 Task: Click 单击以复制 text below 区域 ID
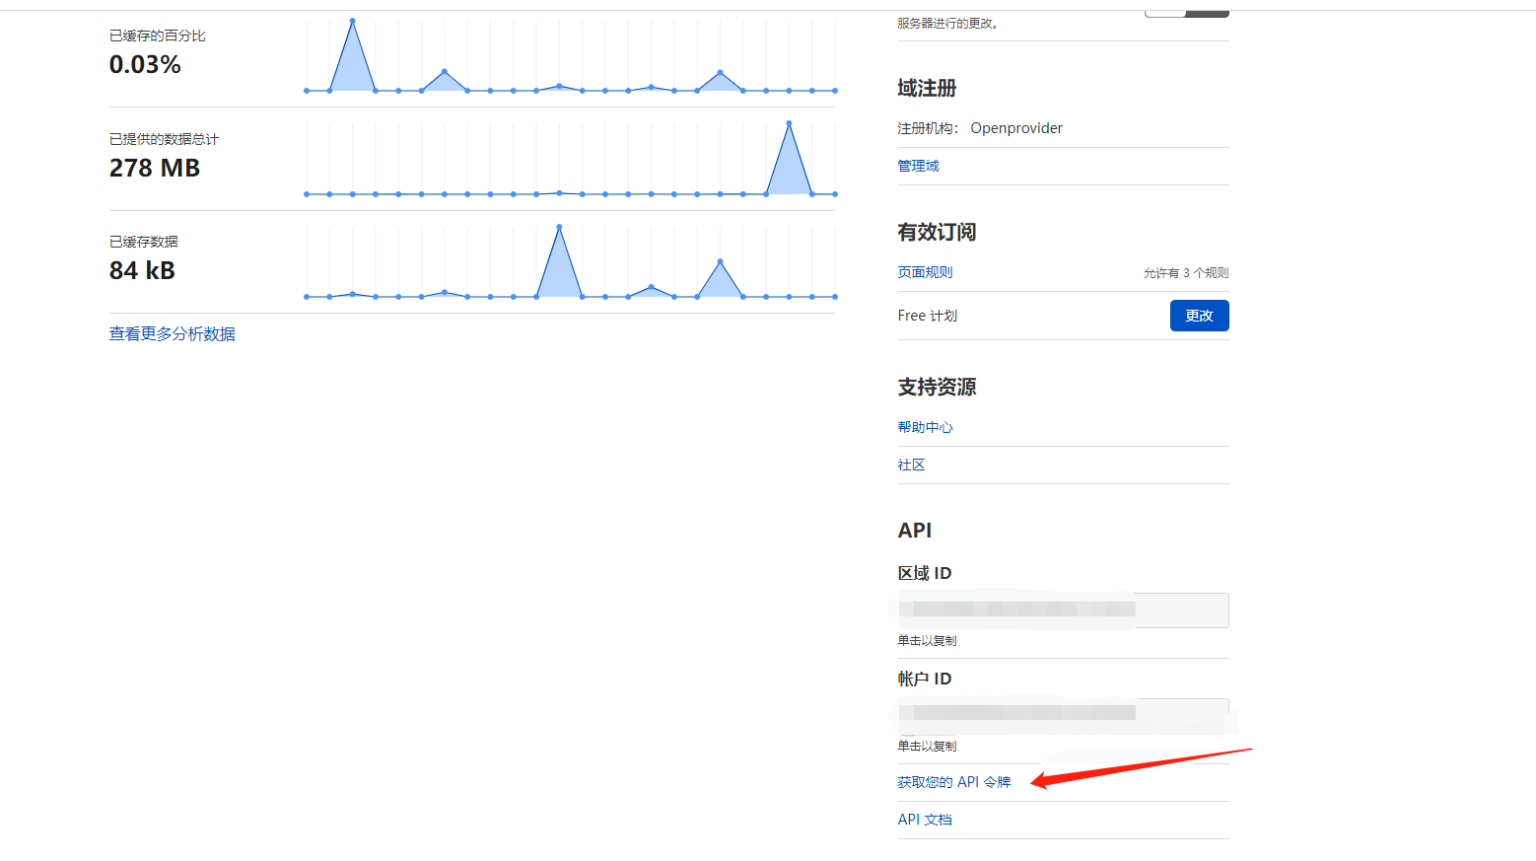(x=927, y=641)
